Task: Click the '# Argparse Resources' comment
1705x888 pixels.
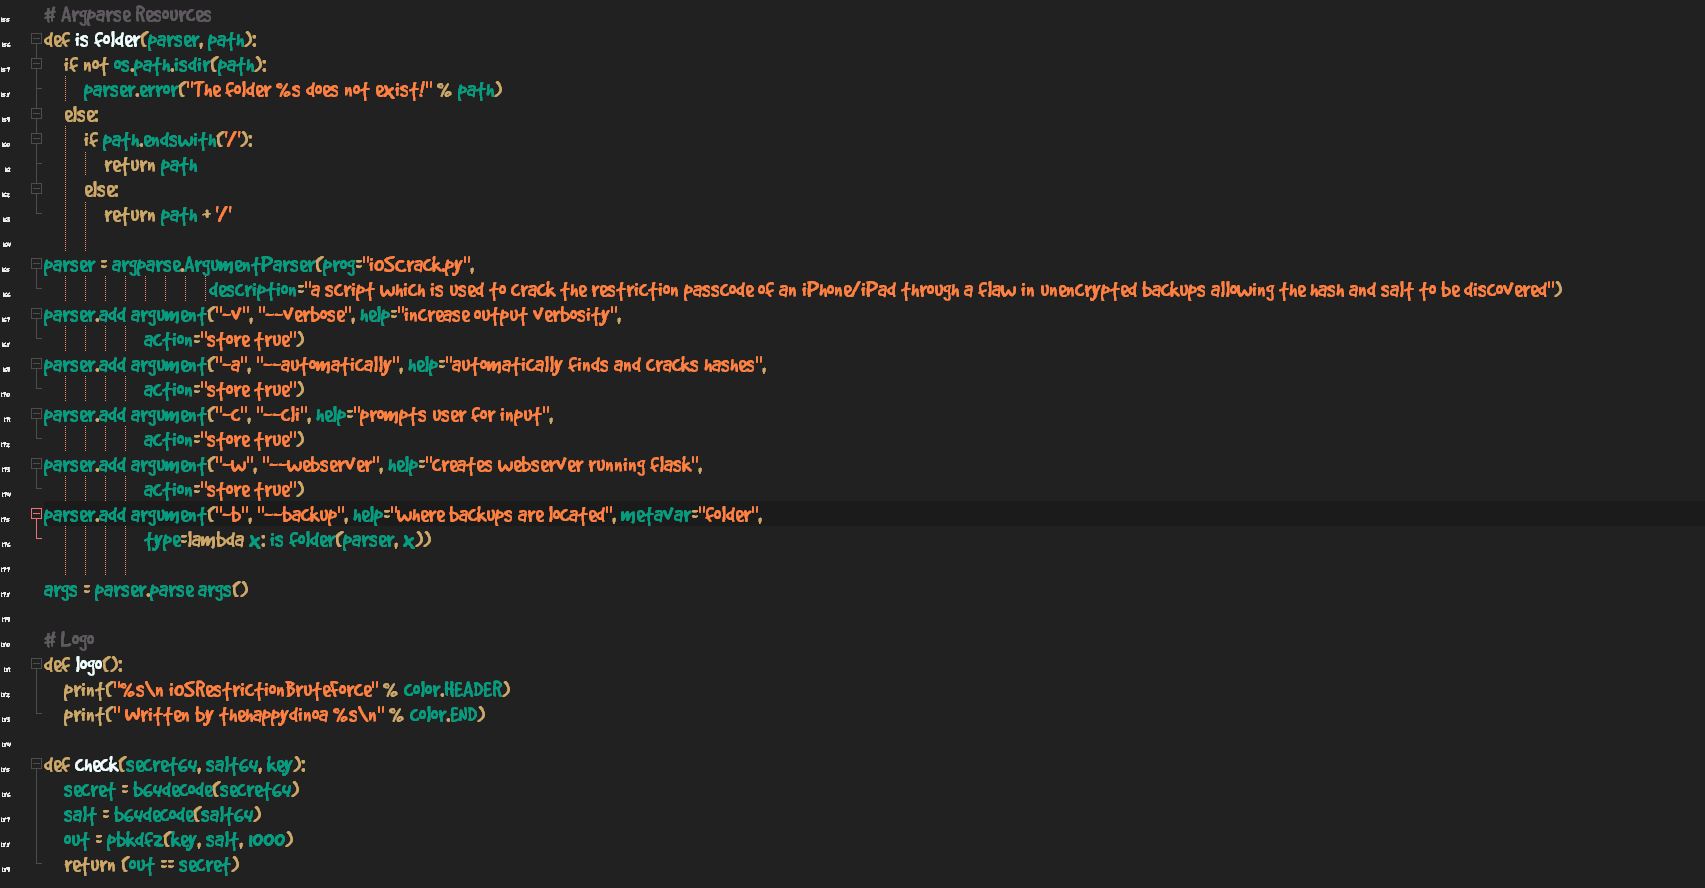Action: point(127,15)
